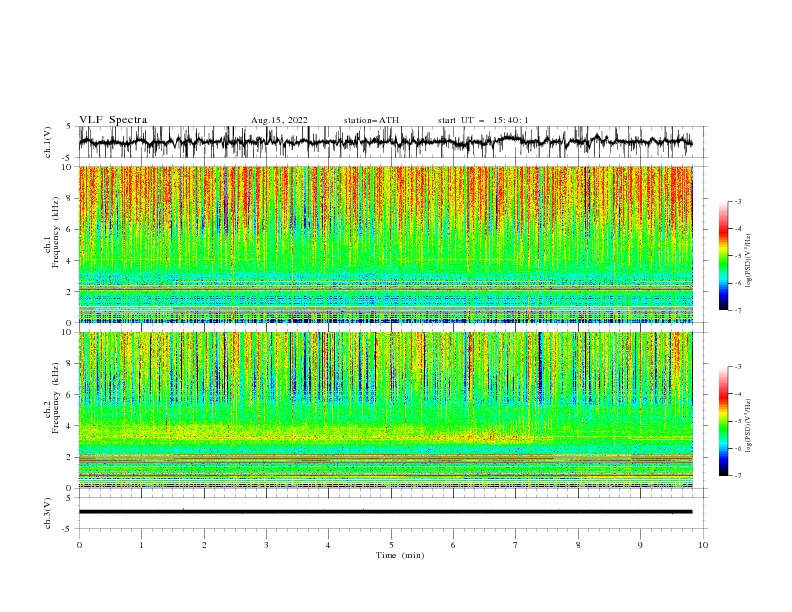Click the time axis tick label '5'
Viewport: 792px width, 612px height.
click(x=391, y=545)
